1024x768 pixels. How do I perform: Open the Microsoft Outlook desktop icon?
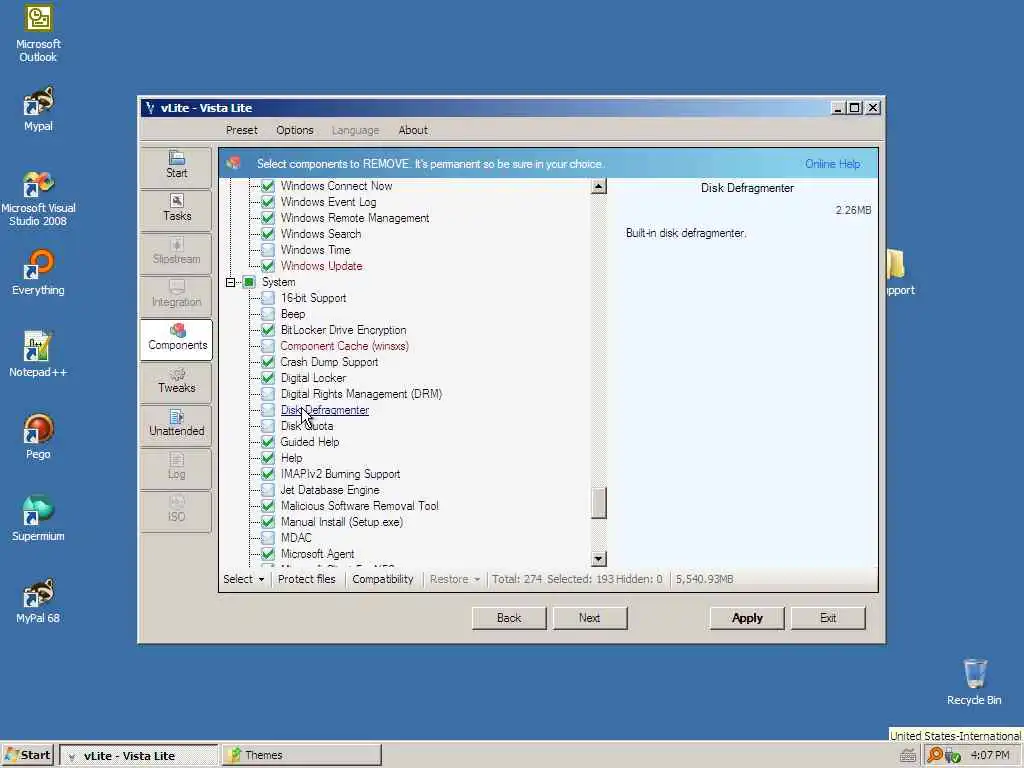[x=38, y=34]
